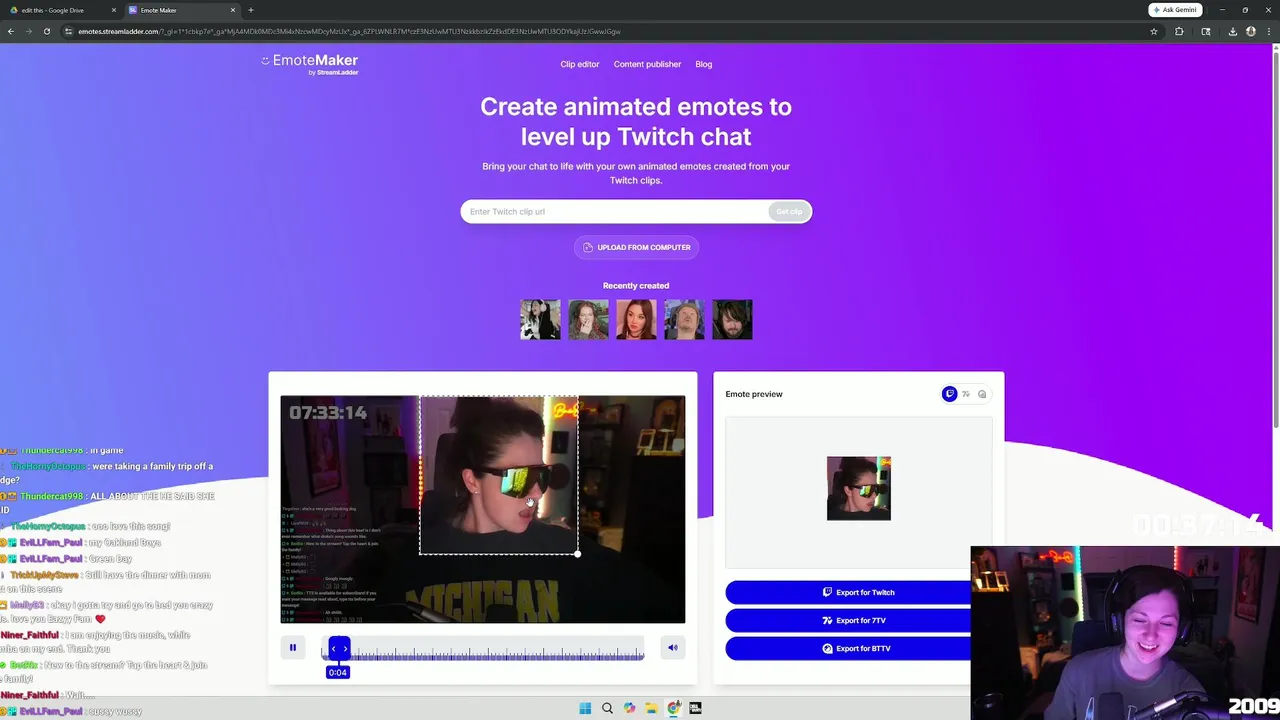The image size is (1280, 720).
Task: Click the blue timeline selection handle
Action: pos(339,648)
